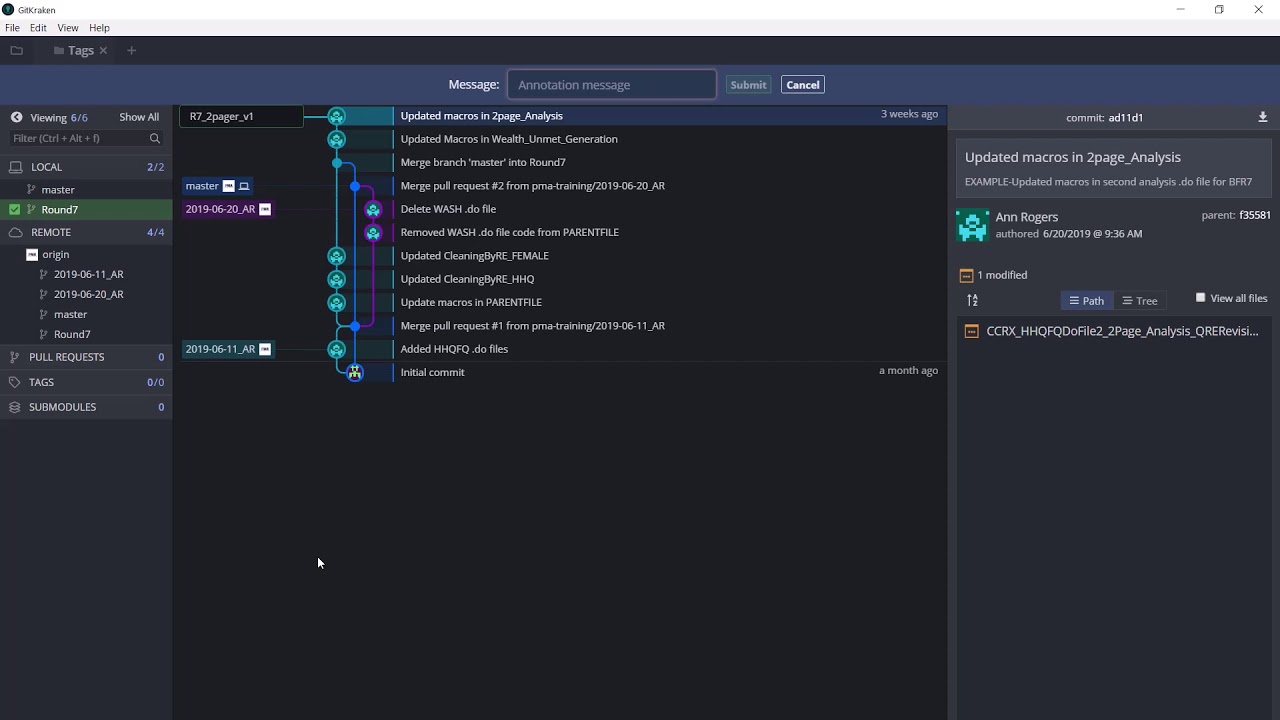Screen dimensions: 1280x720
Task: Click the parent commit f35581 link
Action: tap(1255, 215)
